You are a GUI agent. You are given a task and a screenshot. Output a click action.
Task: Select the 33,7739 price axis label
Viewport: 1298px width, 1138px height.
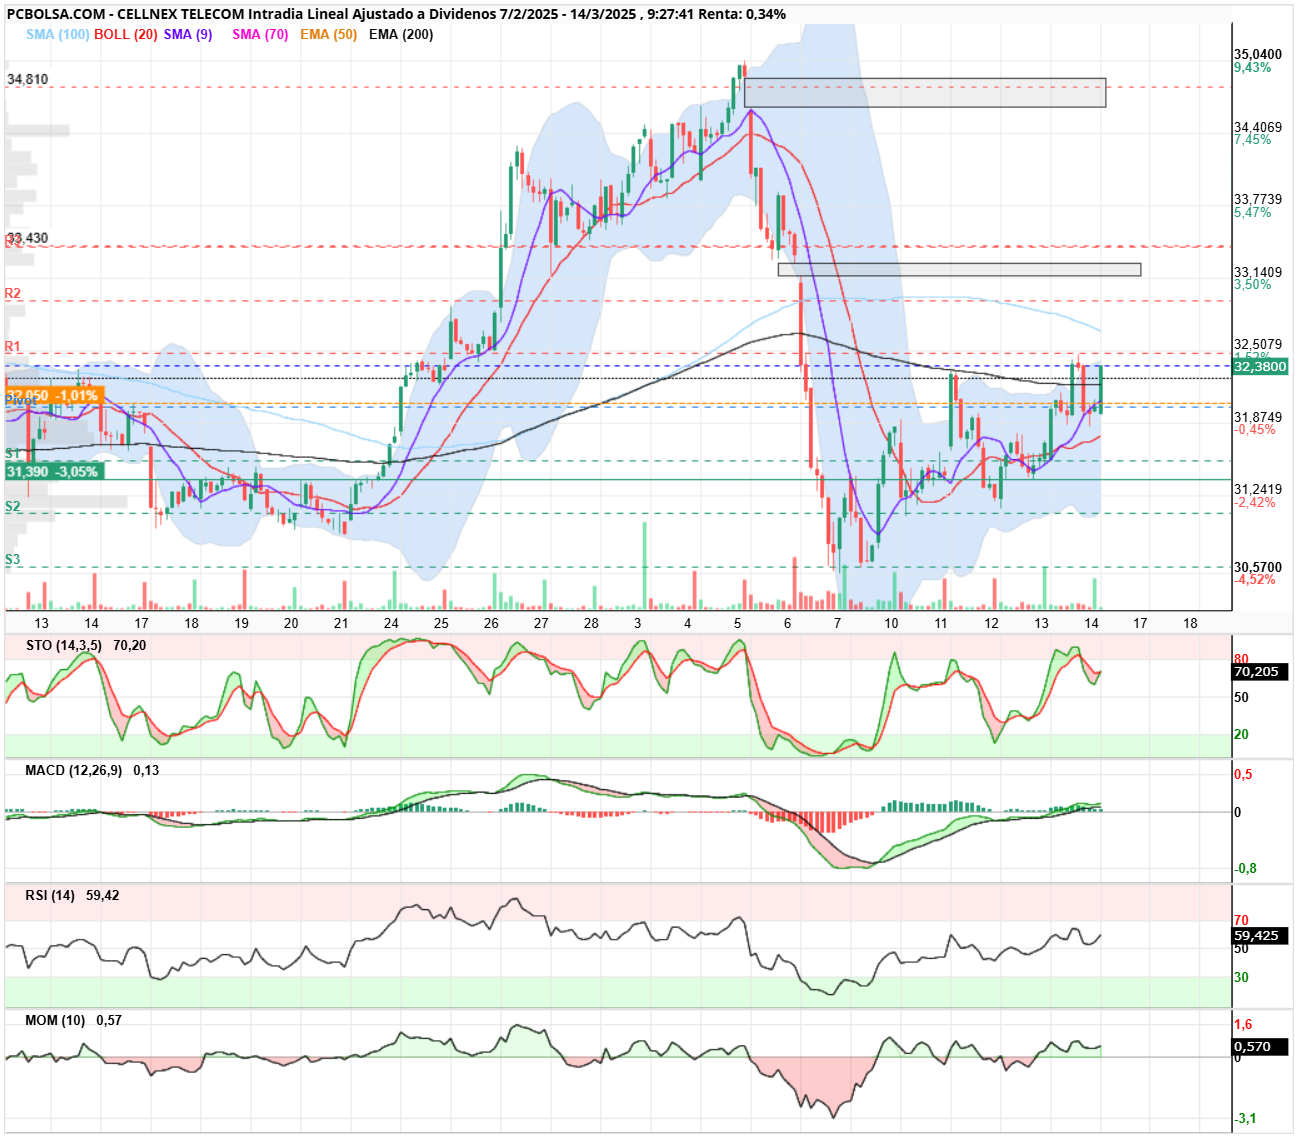(1258, 200)
